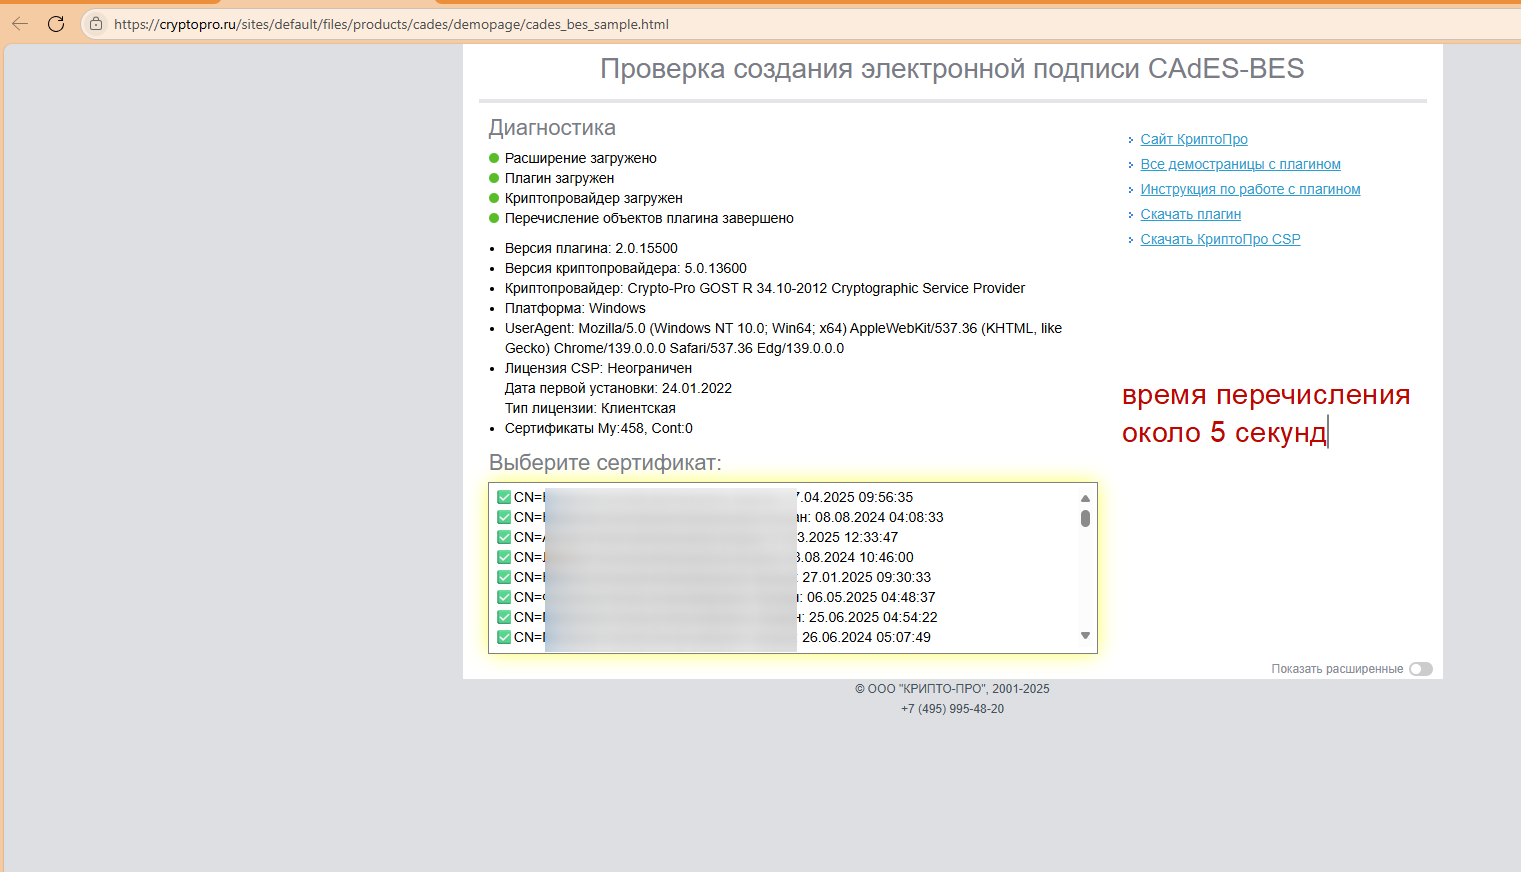The height and width of the screenshot is (872, 1521).
Task: Click the 'Диагностика' heading
Action: (552, 128)
